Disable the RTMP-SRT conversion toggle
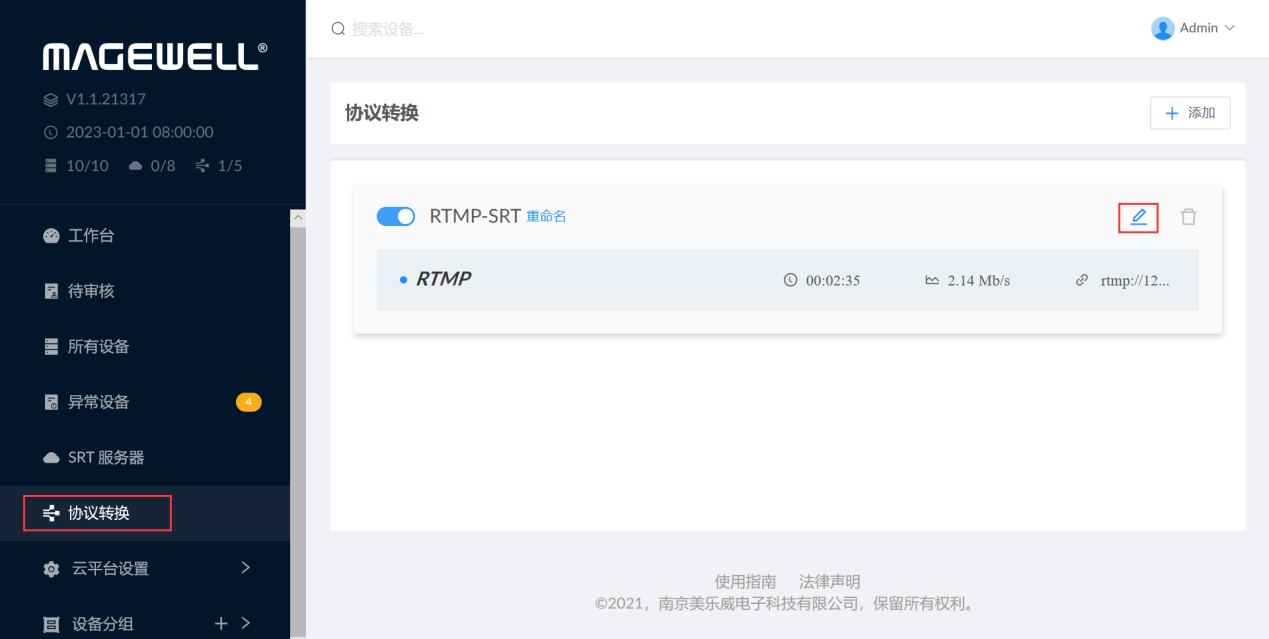Viewport: 1269px width, 639px height. pos(396,216)
